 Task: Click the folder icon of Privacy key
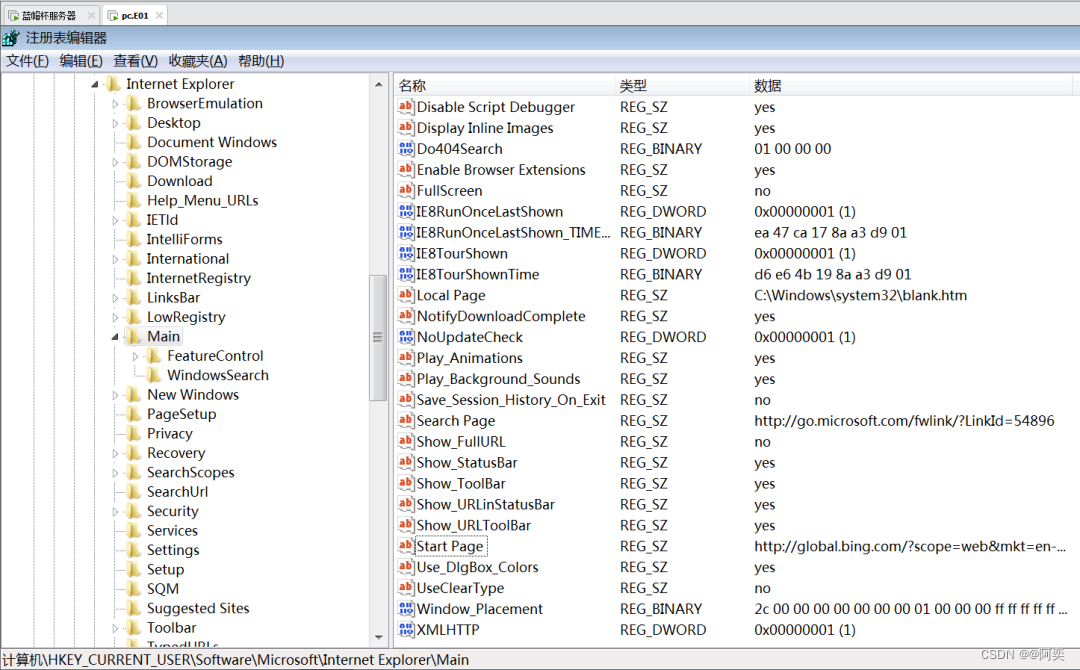click(x=134, y=434)
